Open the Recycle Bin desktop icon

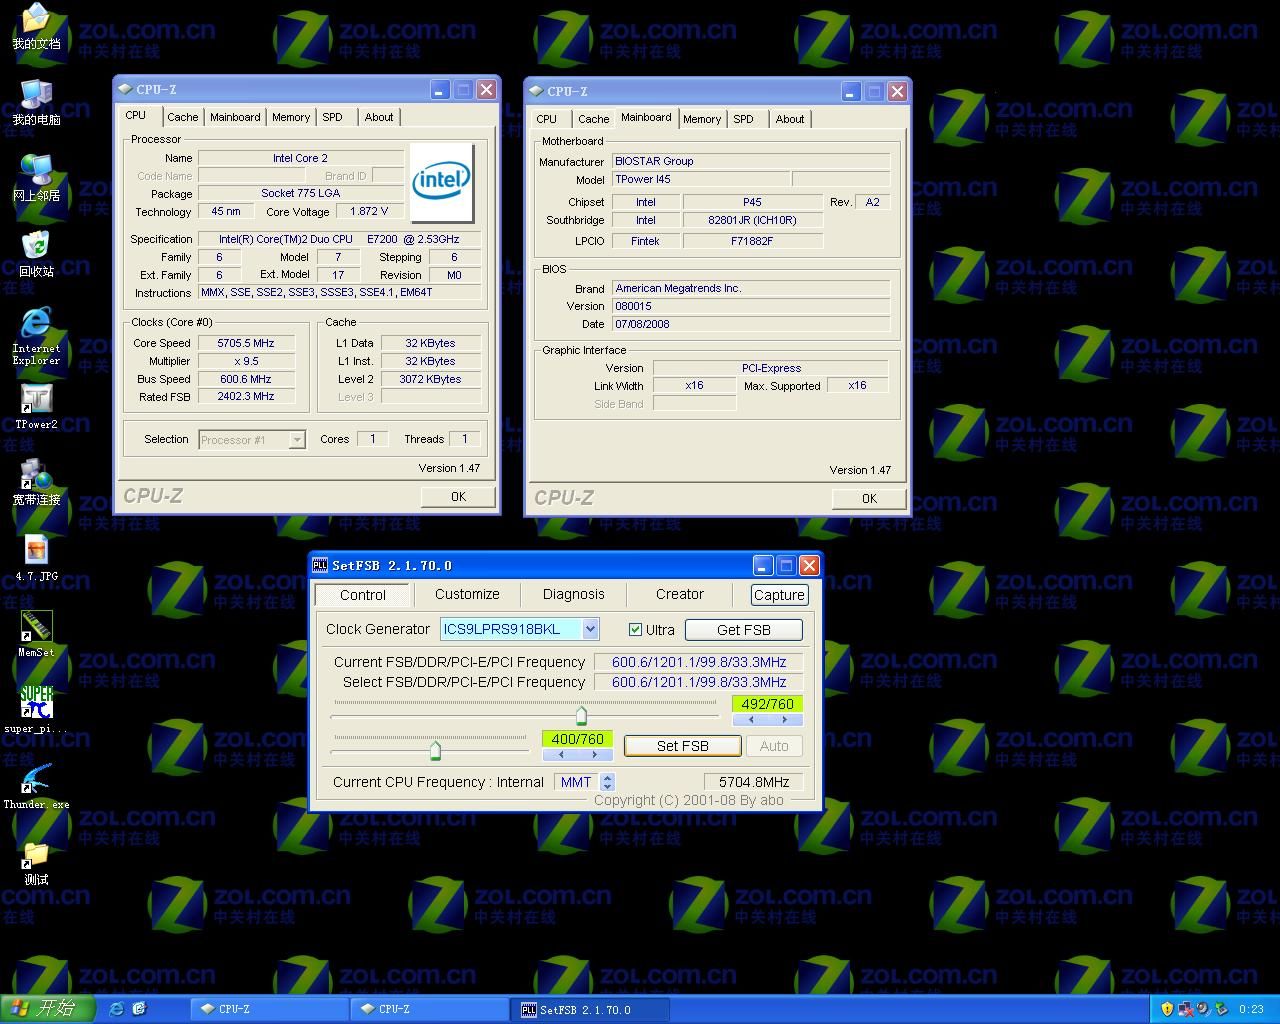coord(36,255)
